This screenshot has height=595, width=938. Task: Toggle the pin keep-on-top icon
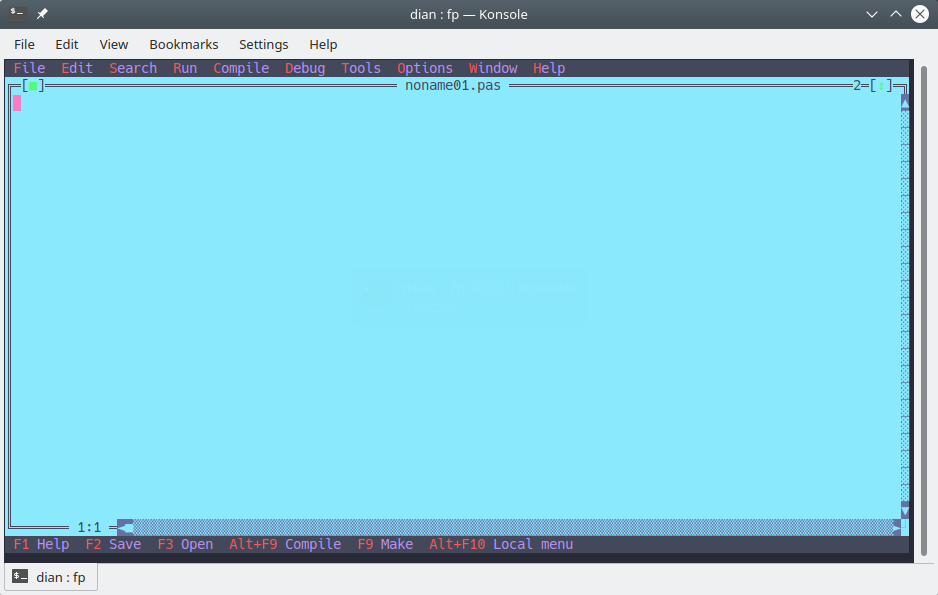coord(41,14)
